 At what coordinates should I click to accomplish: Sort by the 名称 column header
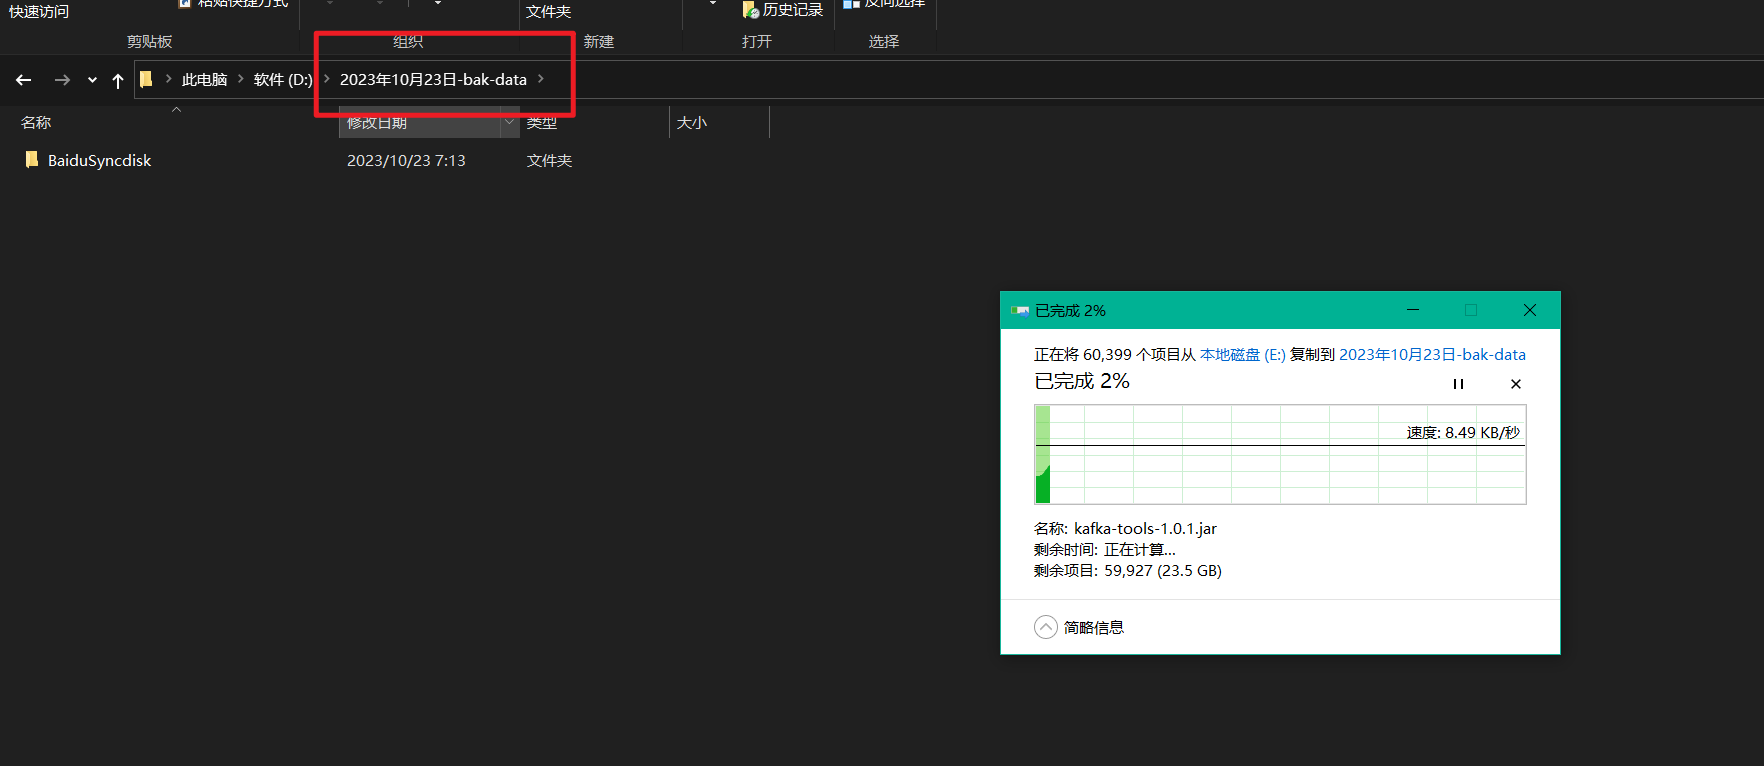pyautogui.click(x=36, y=122)
